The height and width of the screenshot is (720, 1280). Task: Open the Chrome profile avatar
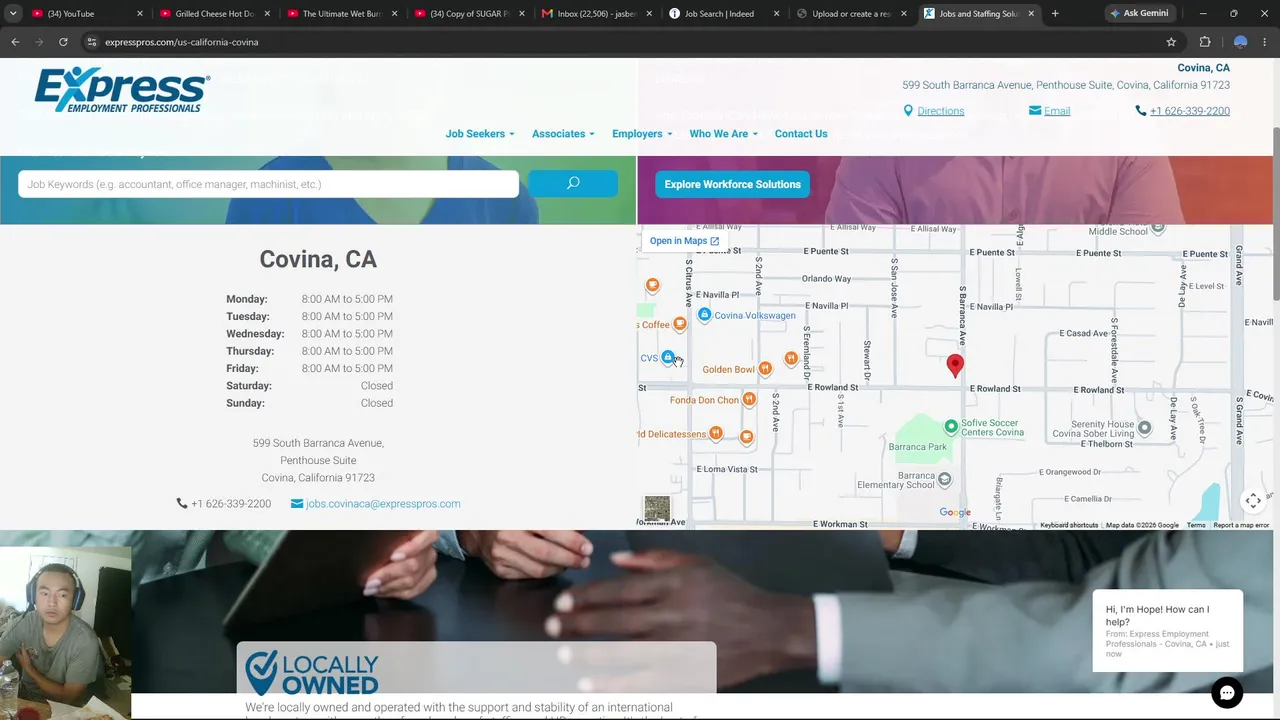pos(1240,42)
